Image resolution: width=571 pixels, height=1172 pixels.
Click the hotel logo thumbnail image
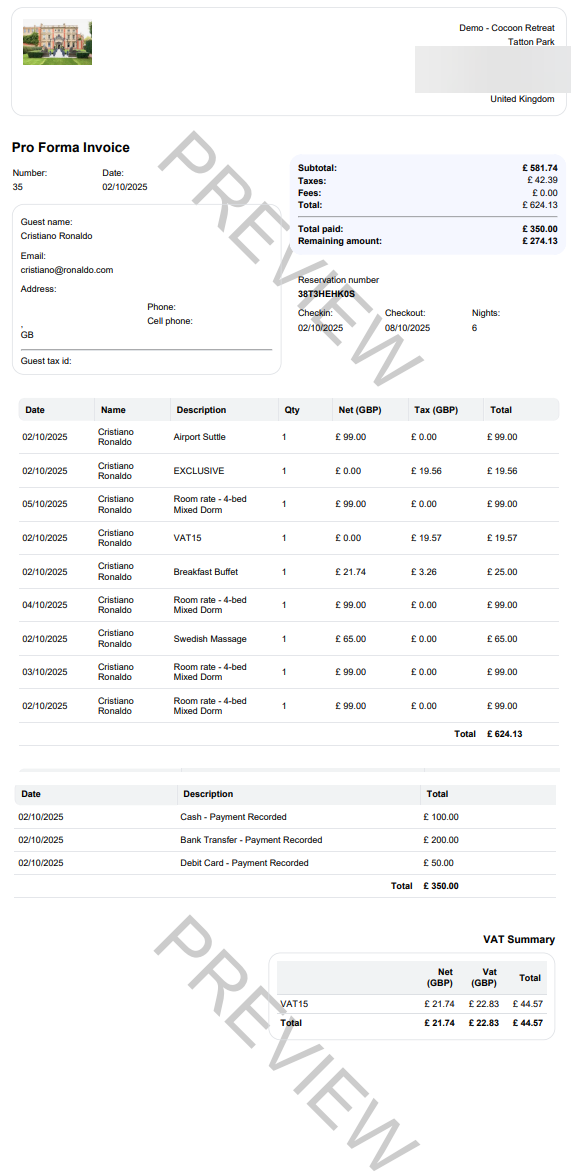coord(58,43)
